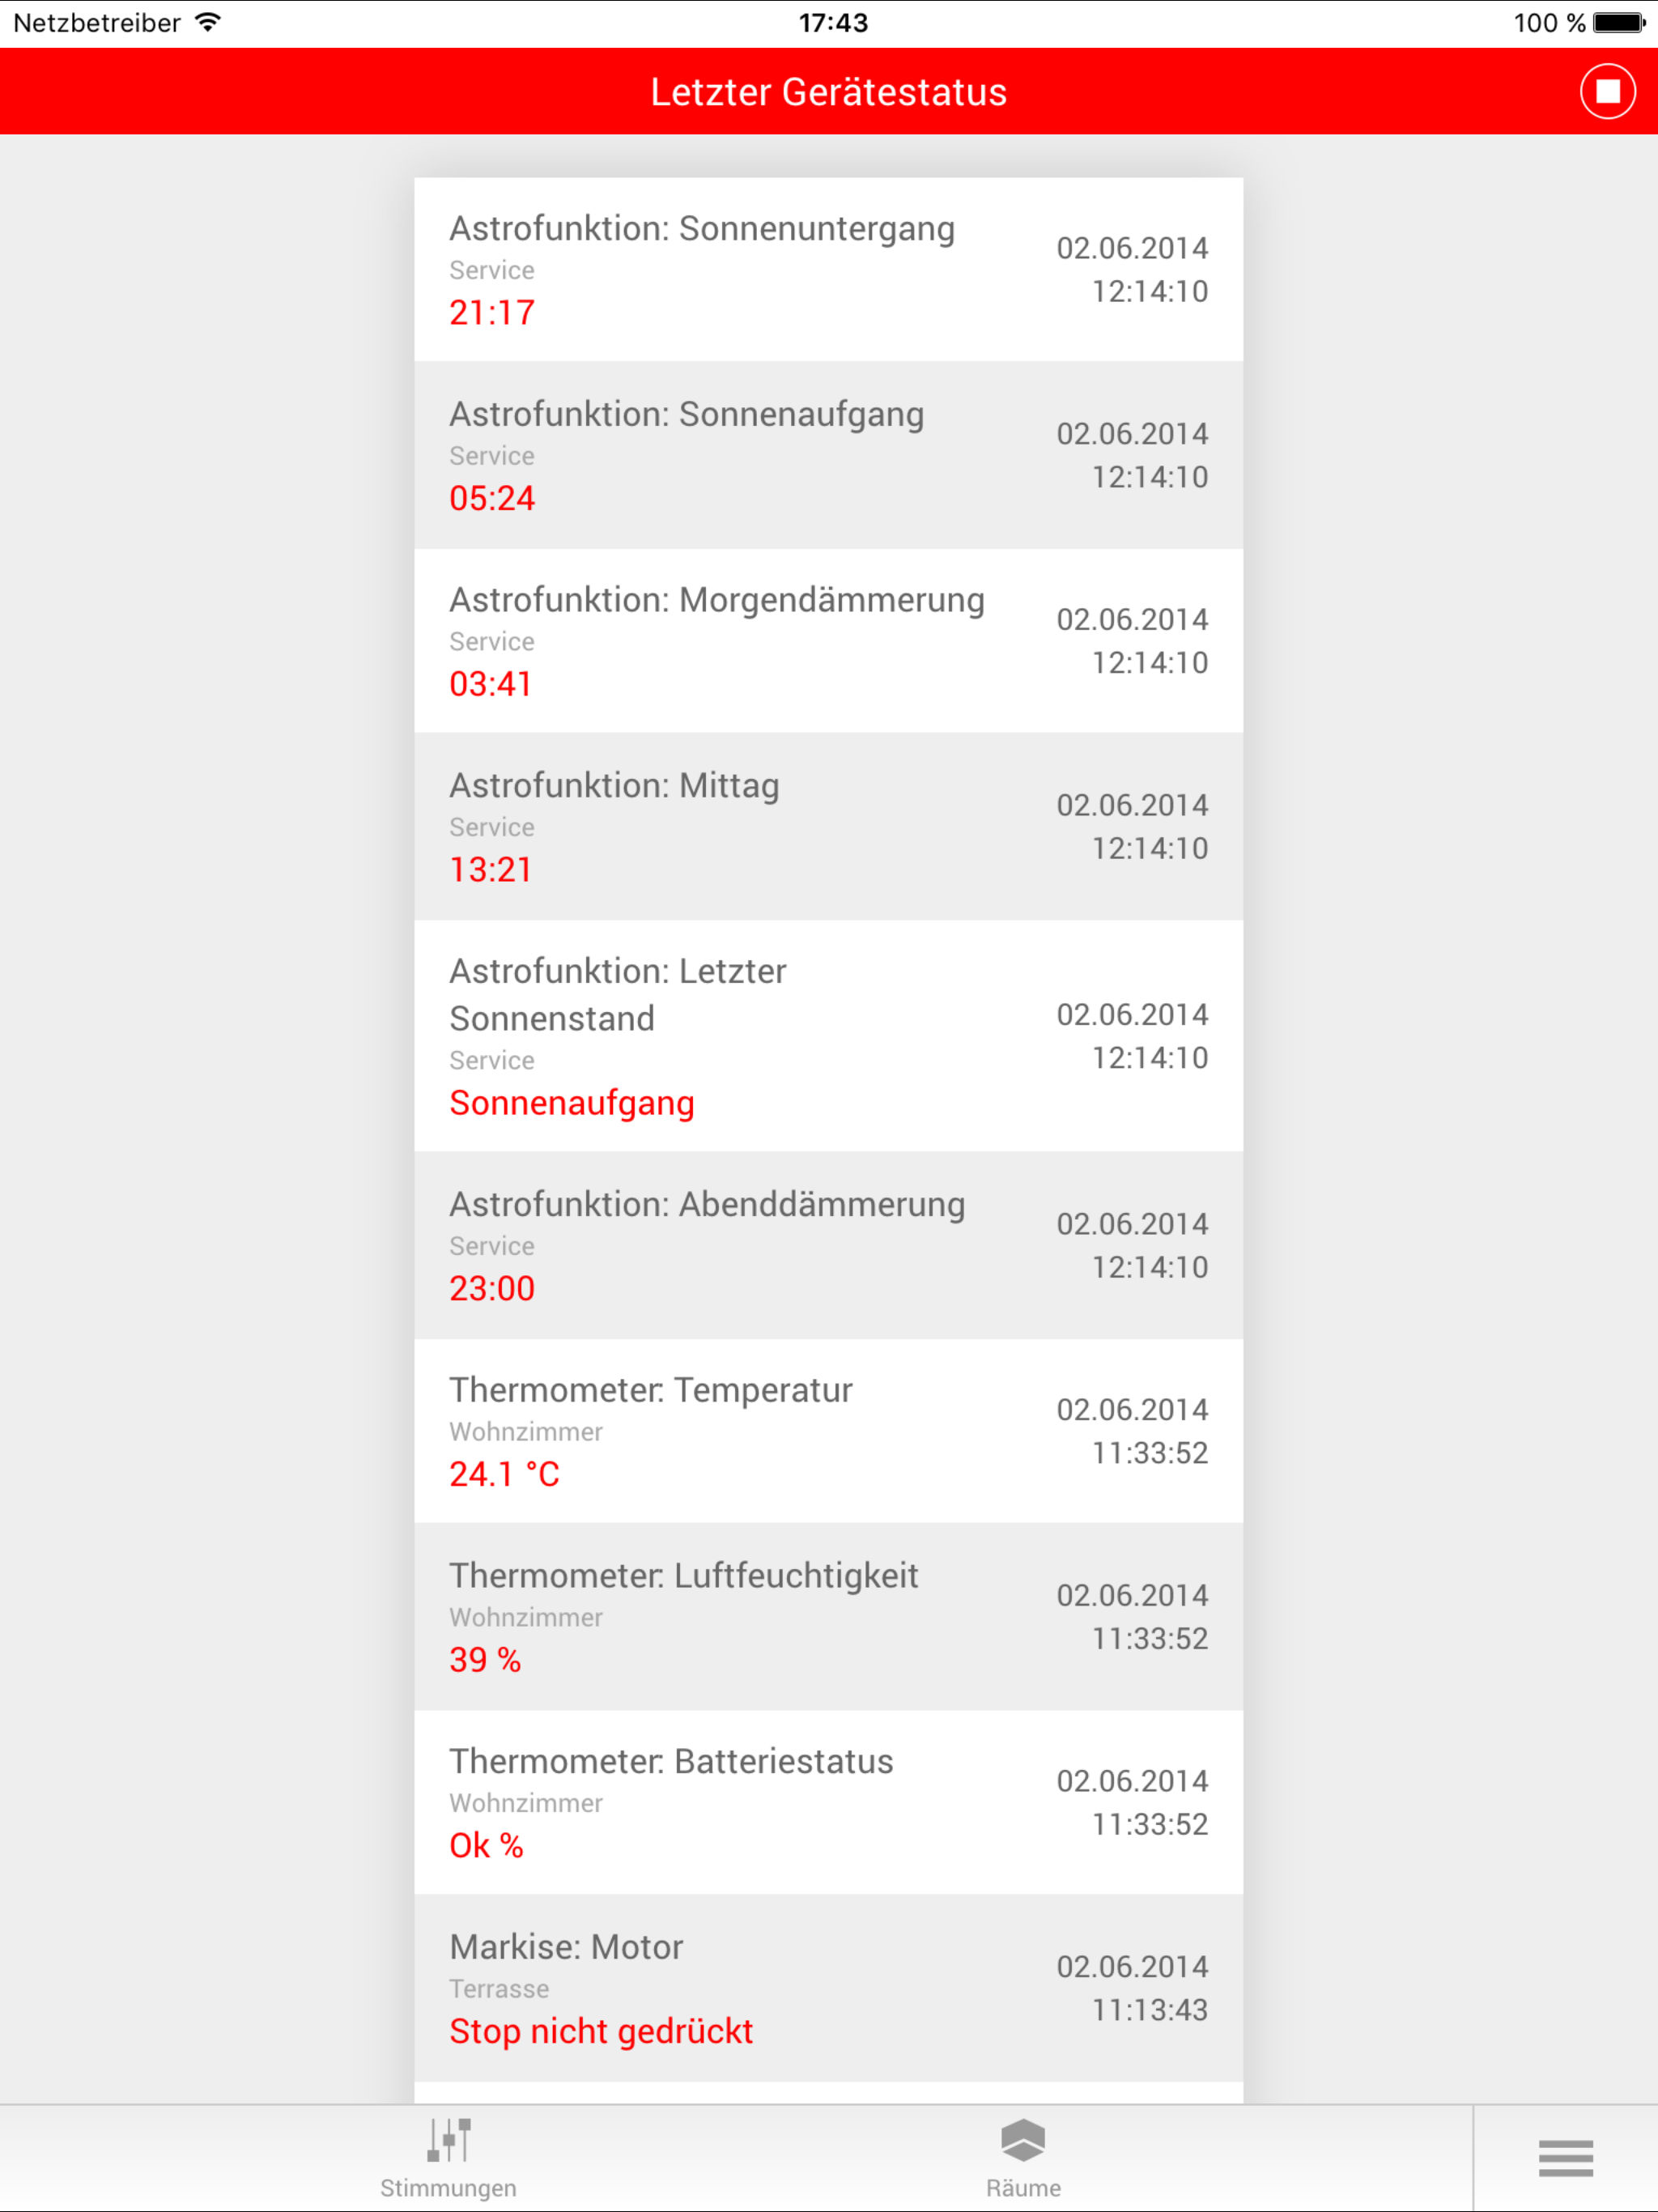The image size is (1658, 2212).
Task: Open the Astrofunktion: Abenddämmerung row
Action: tap(829, 1245)
